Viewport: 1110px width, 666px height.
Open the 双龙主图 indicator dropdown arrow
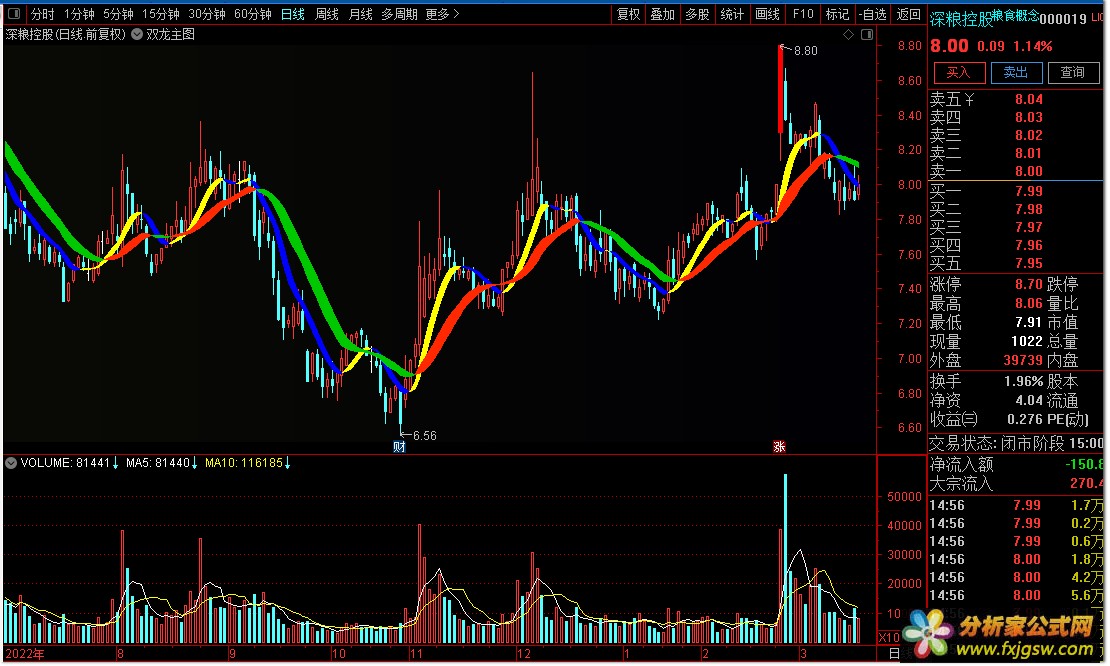[x=137, y=34]
